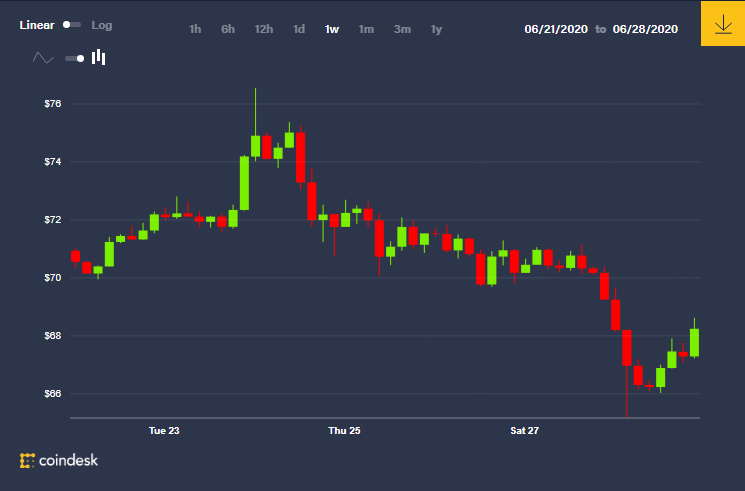Click the Thu 25 date label
This screenshot has height=491, width=745.
344,431
